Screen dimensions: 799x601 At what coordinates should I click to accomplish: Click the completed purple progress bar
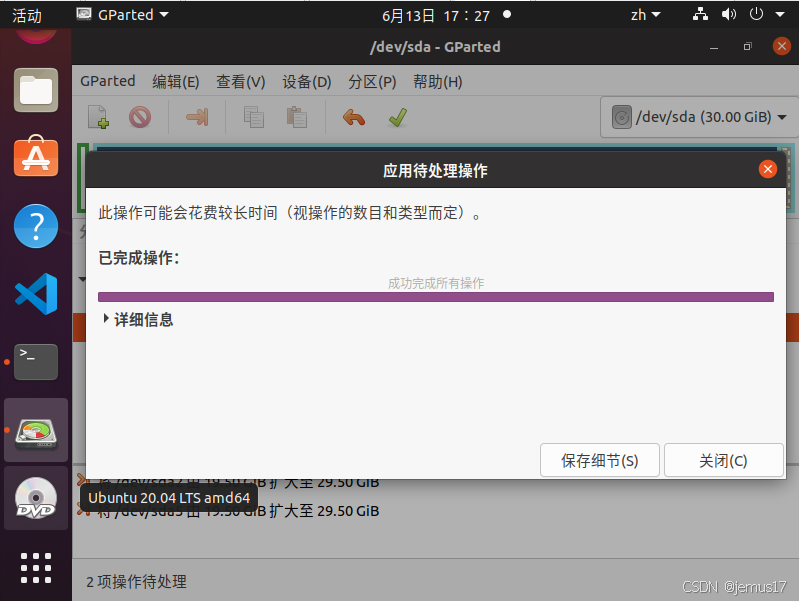(436, 297)
